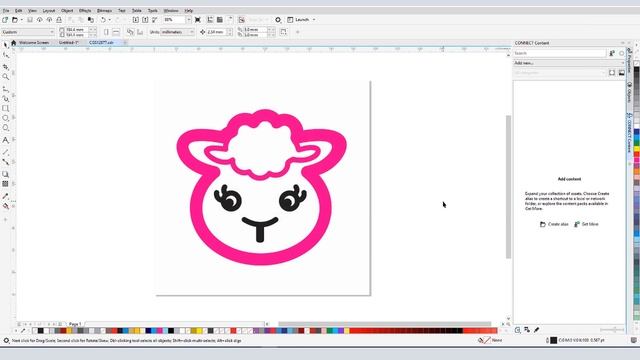Screen dimensions: 640x360
Task: Open the Properties docker tab
Action: (629, 60)
